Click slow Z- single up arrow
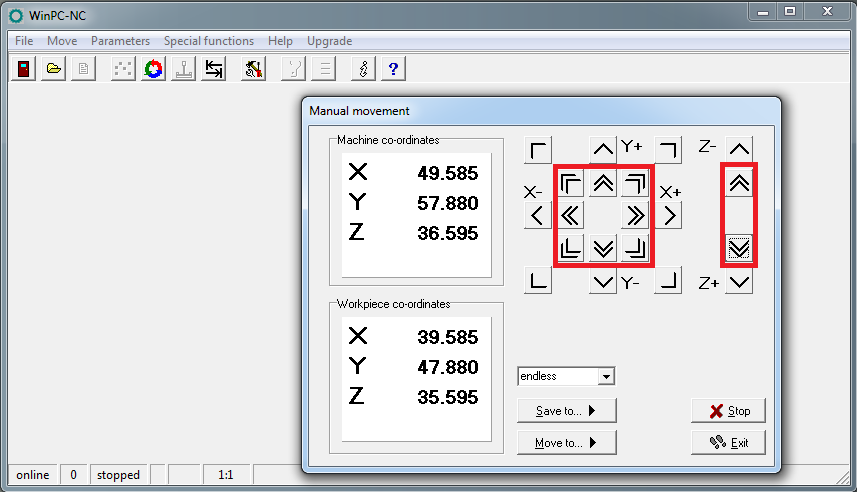This screenshot has height=492, width=857. pyautogui.click(x=739, y=149)
